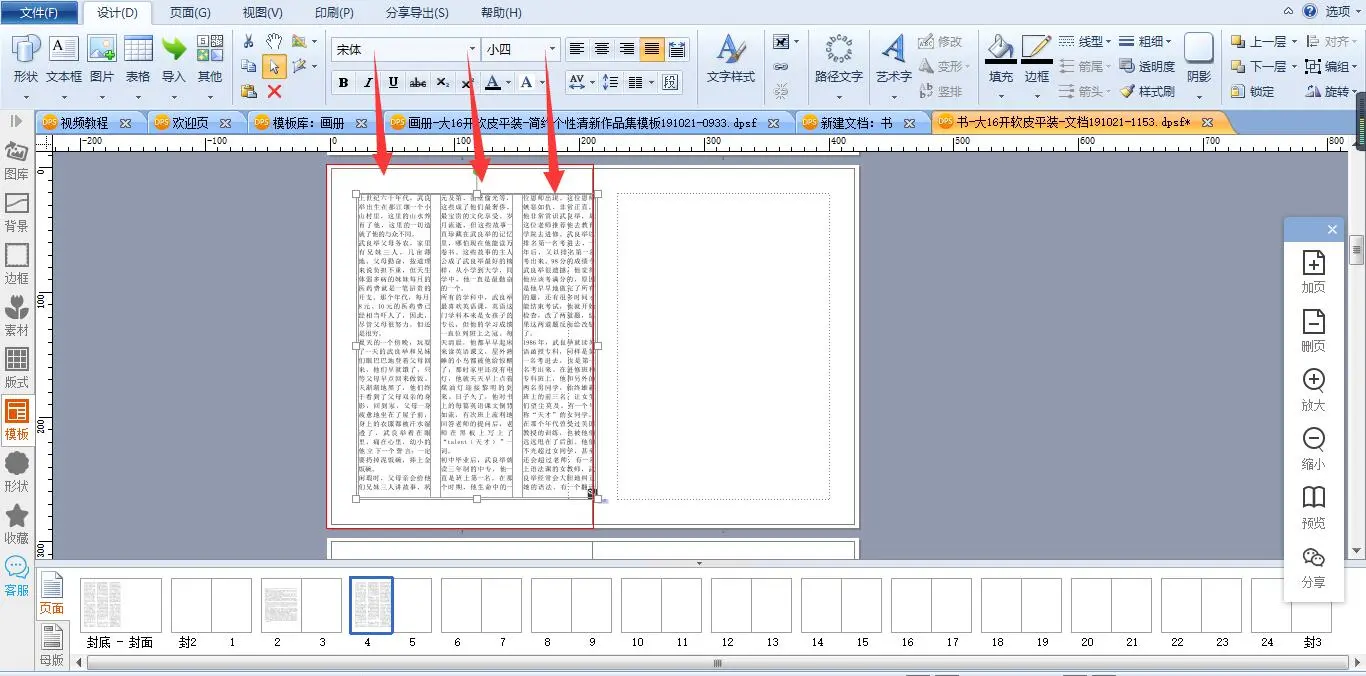Click the 透明度 transparency button
Viewport: 1366px width, 676px height.
coord(1147,66)
